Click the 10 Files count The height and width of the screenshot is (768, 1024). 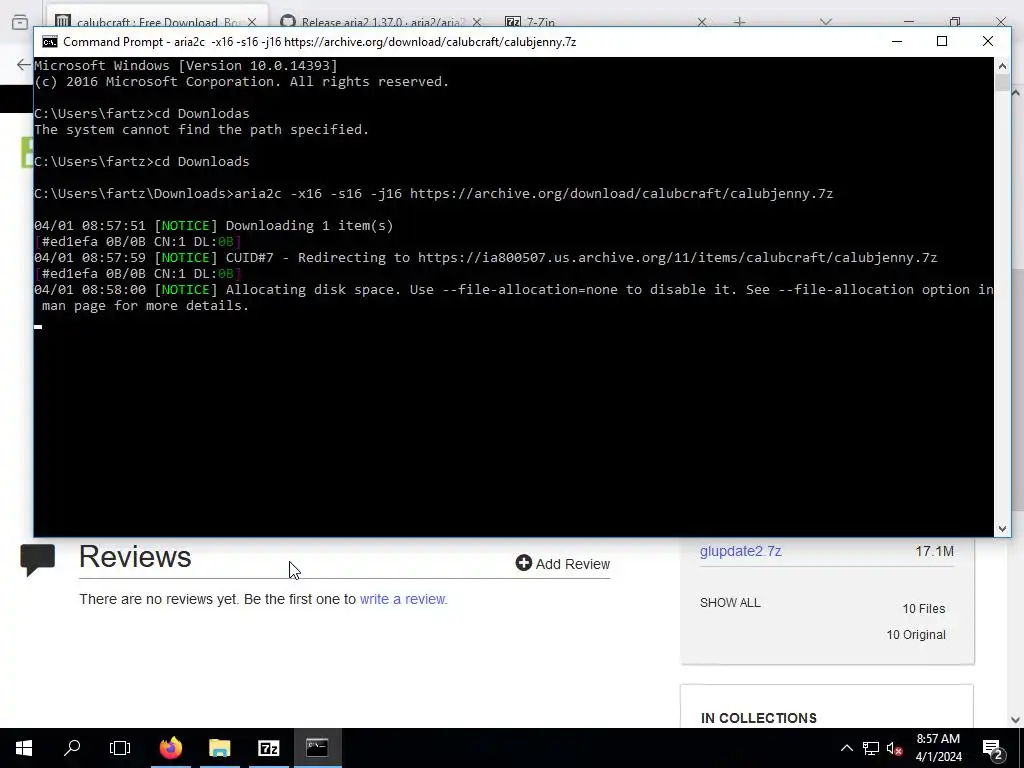tap(923, 609)
